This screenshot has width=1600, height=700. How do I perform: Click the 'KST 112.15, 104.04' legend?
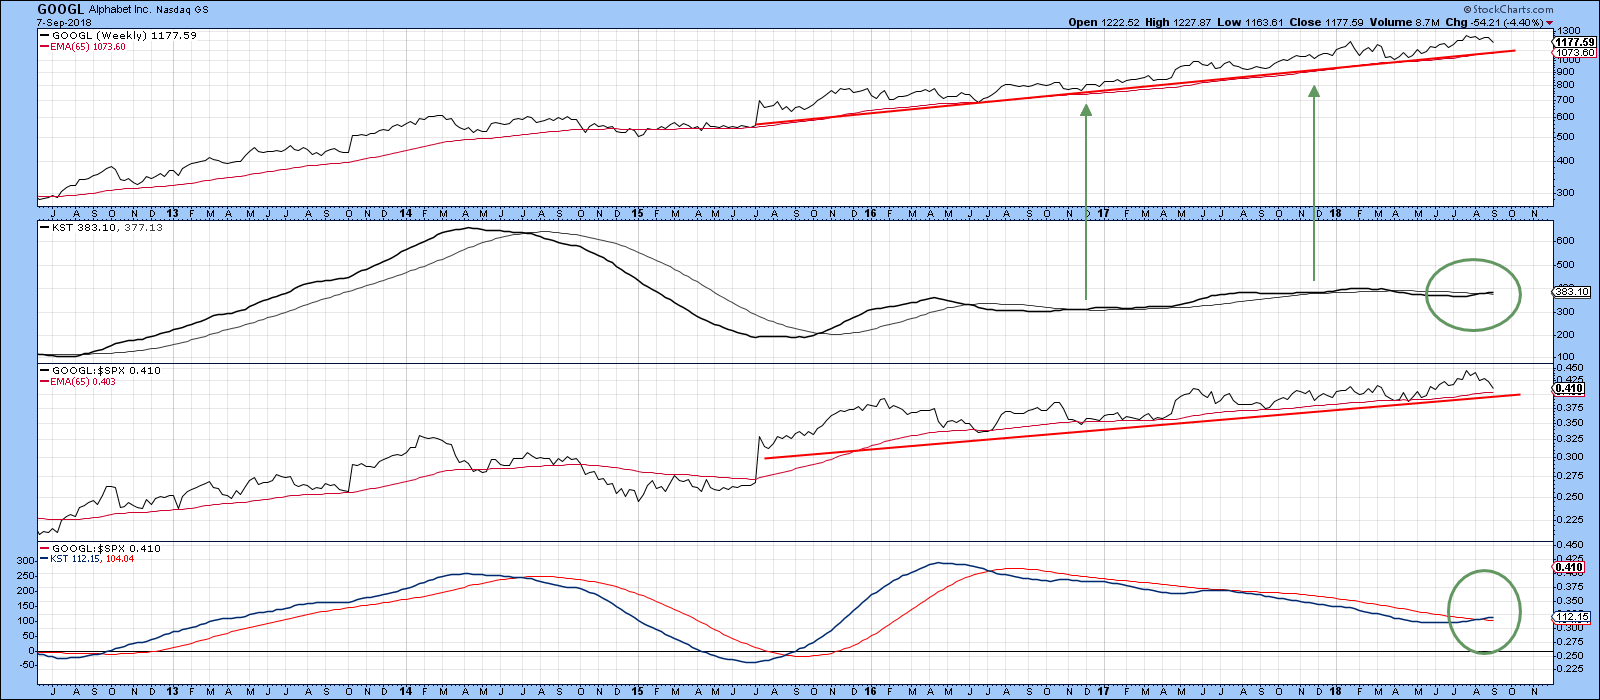click(x=86, y=558)
